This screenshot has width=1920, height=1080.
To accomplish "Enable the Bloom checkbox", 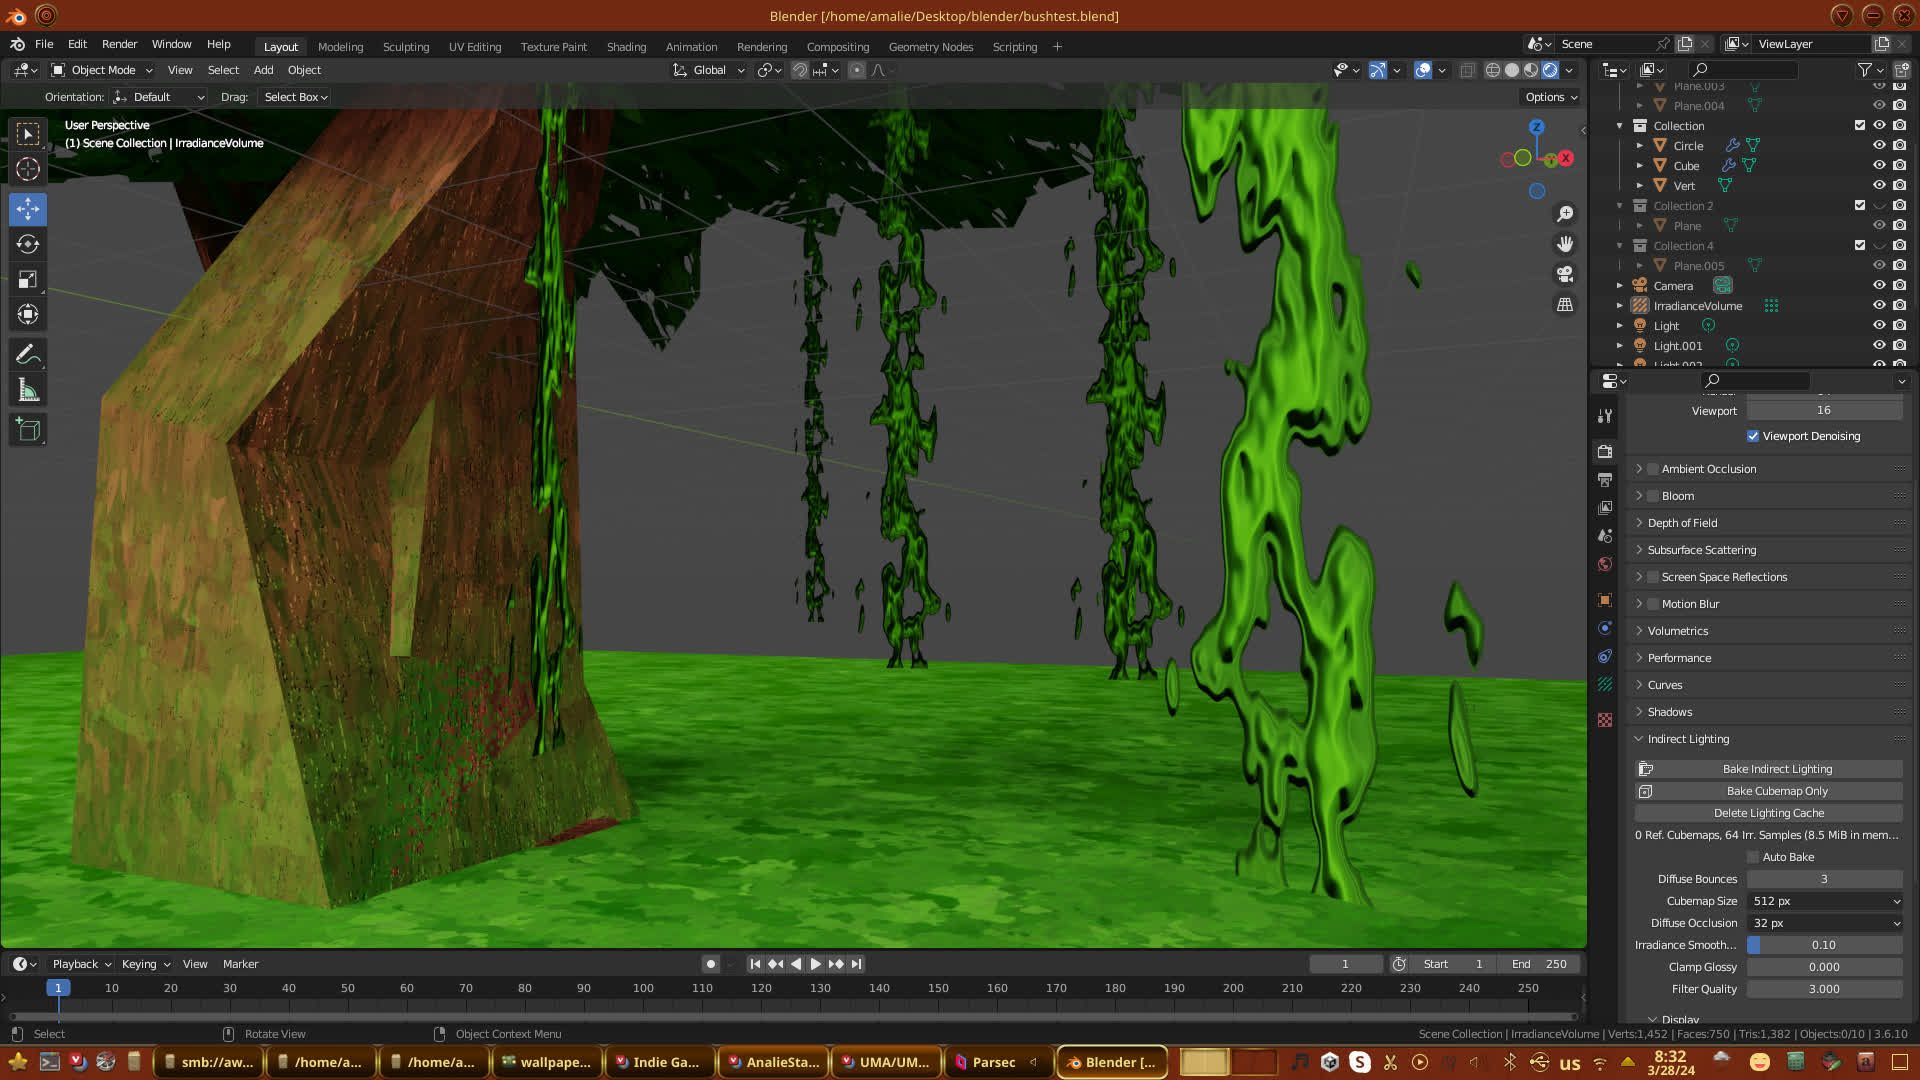I will point(1653,496).
